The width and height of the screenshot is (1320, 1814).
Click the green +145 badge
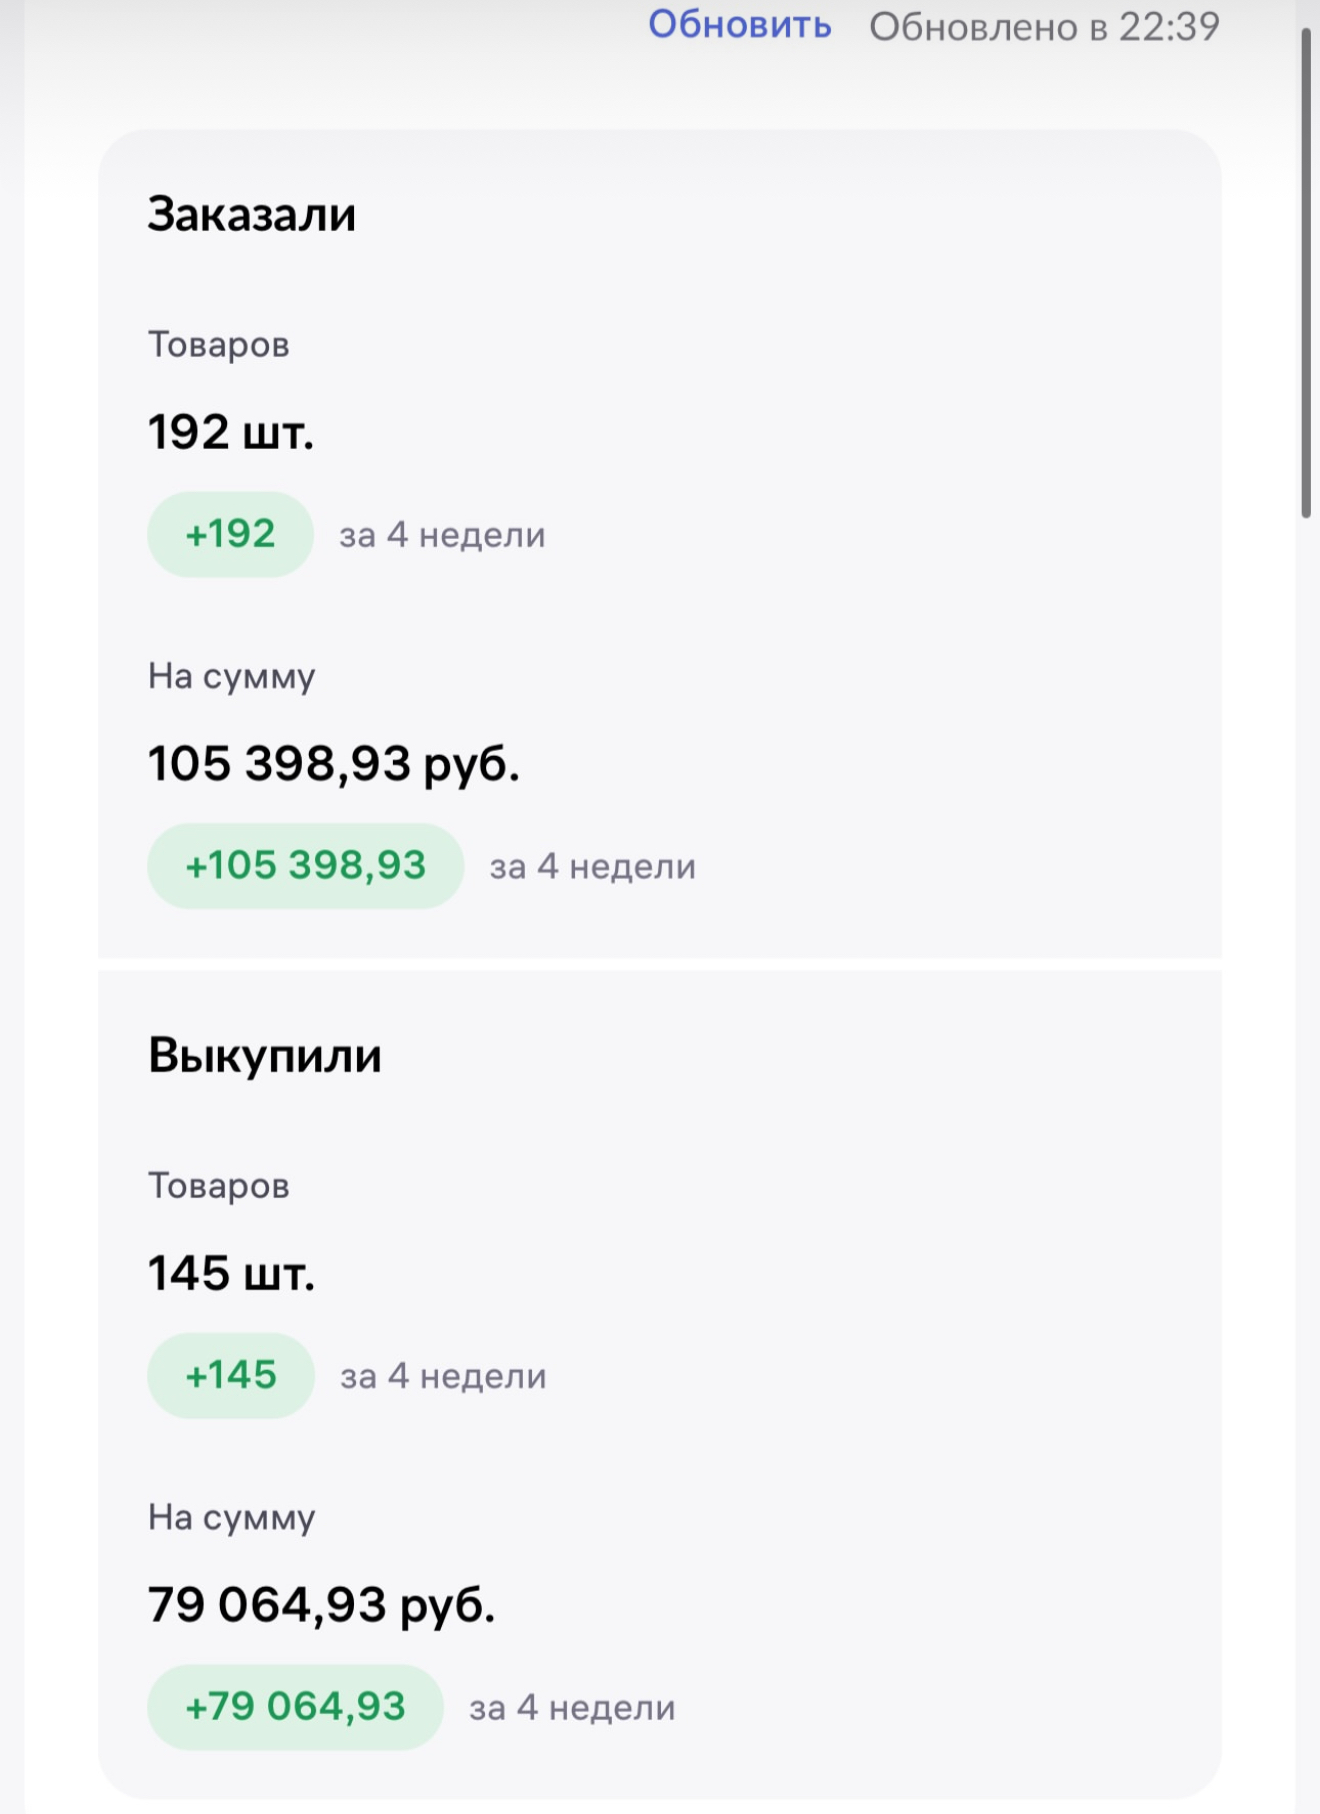pyautogui.click(x=231, y=1375)
